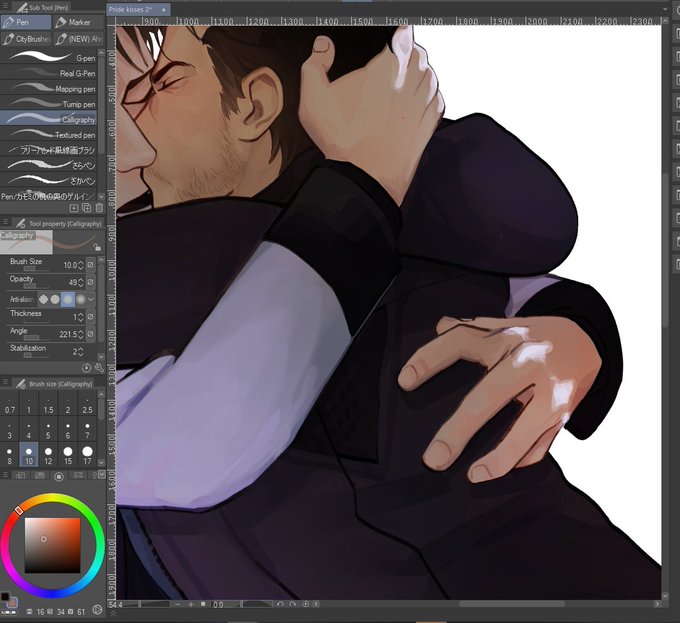Click the hue ring of the color wheel
This screenshot has height=623, width=680.
52,499
